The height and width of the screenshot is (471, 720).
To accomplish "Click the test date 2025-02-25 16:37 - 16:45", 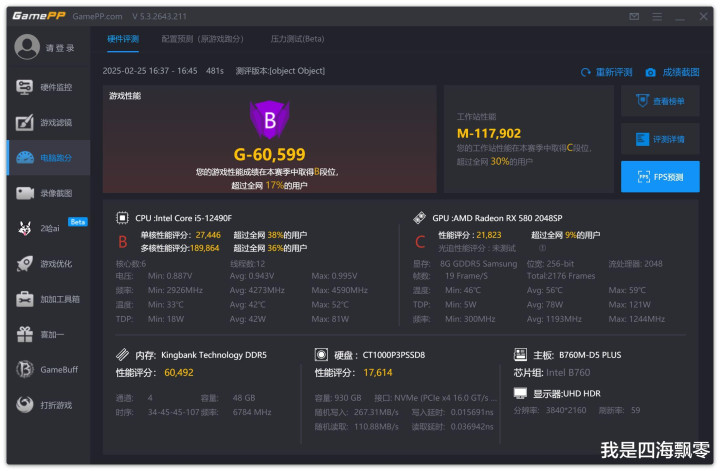I will point(150,71).
